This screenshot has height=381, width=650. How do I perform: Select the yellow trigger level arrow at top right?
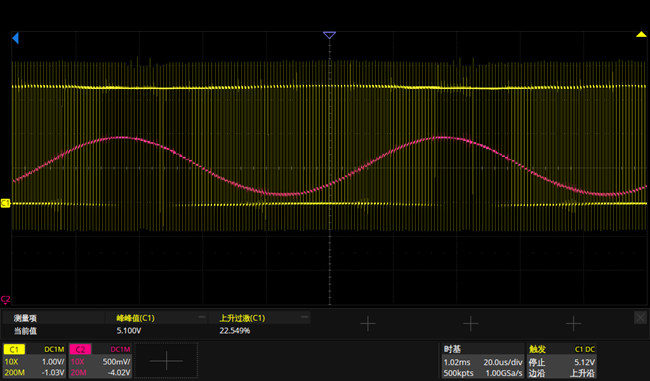coord(641,34)
